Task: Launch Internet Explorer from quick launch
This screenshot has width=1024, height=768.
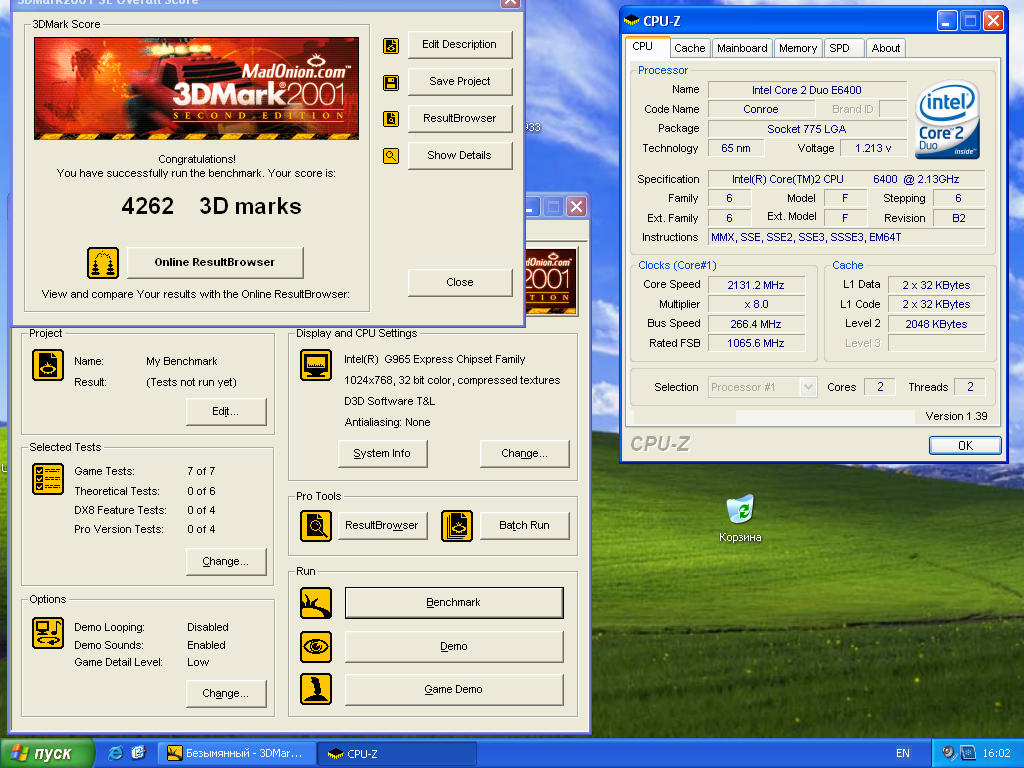Action: [x=115, y=753]
